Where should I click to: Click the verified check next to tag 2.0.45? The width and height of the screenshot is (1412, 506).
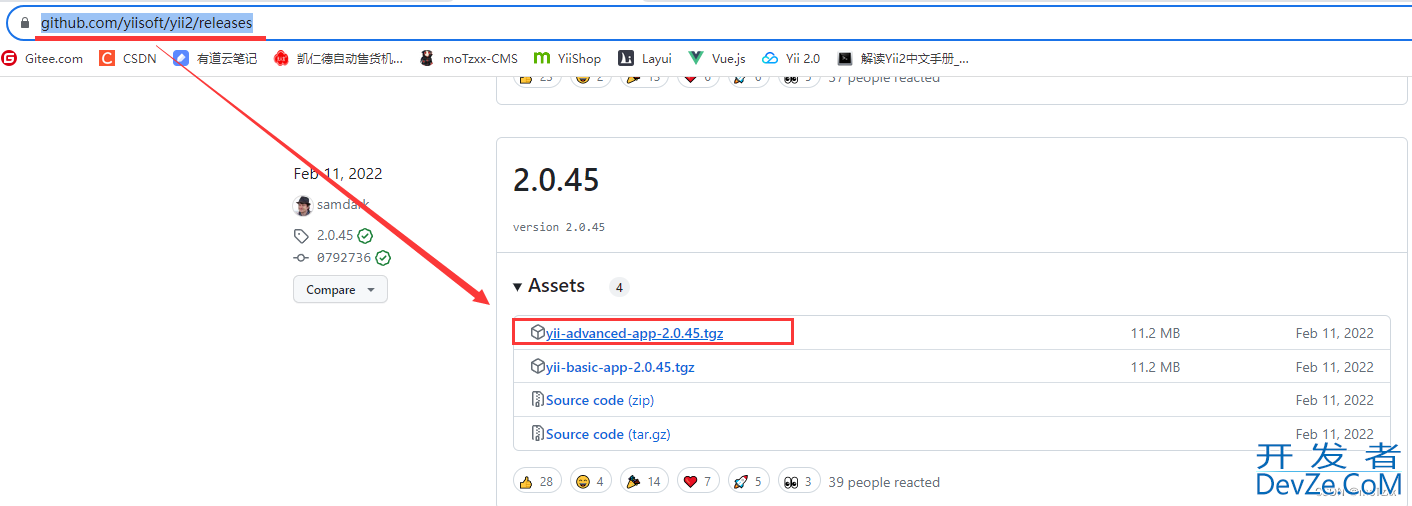(365, 236)
